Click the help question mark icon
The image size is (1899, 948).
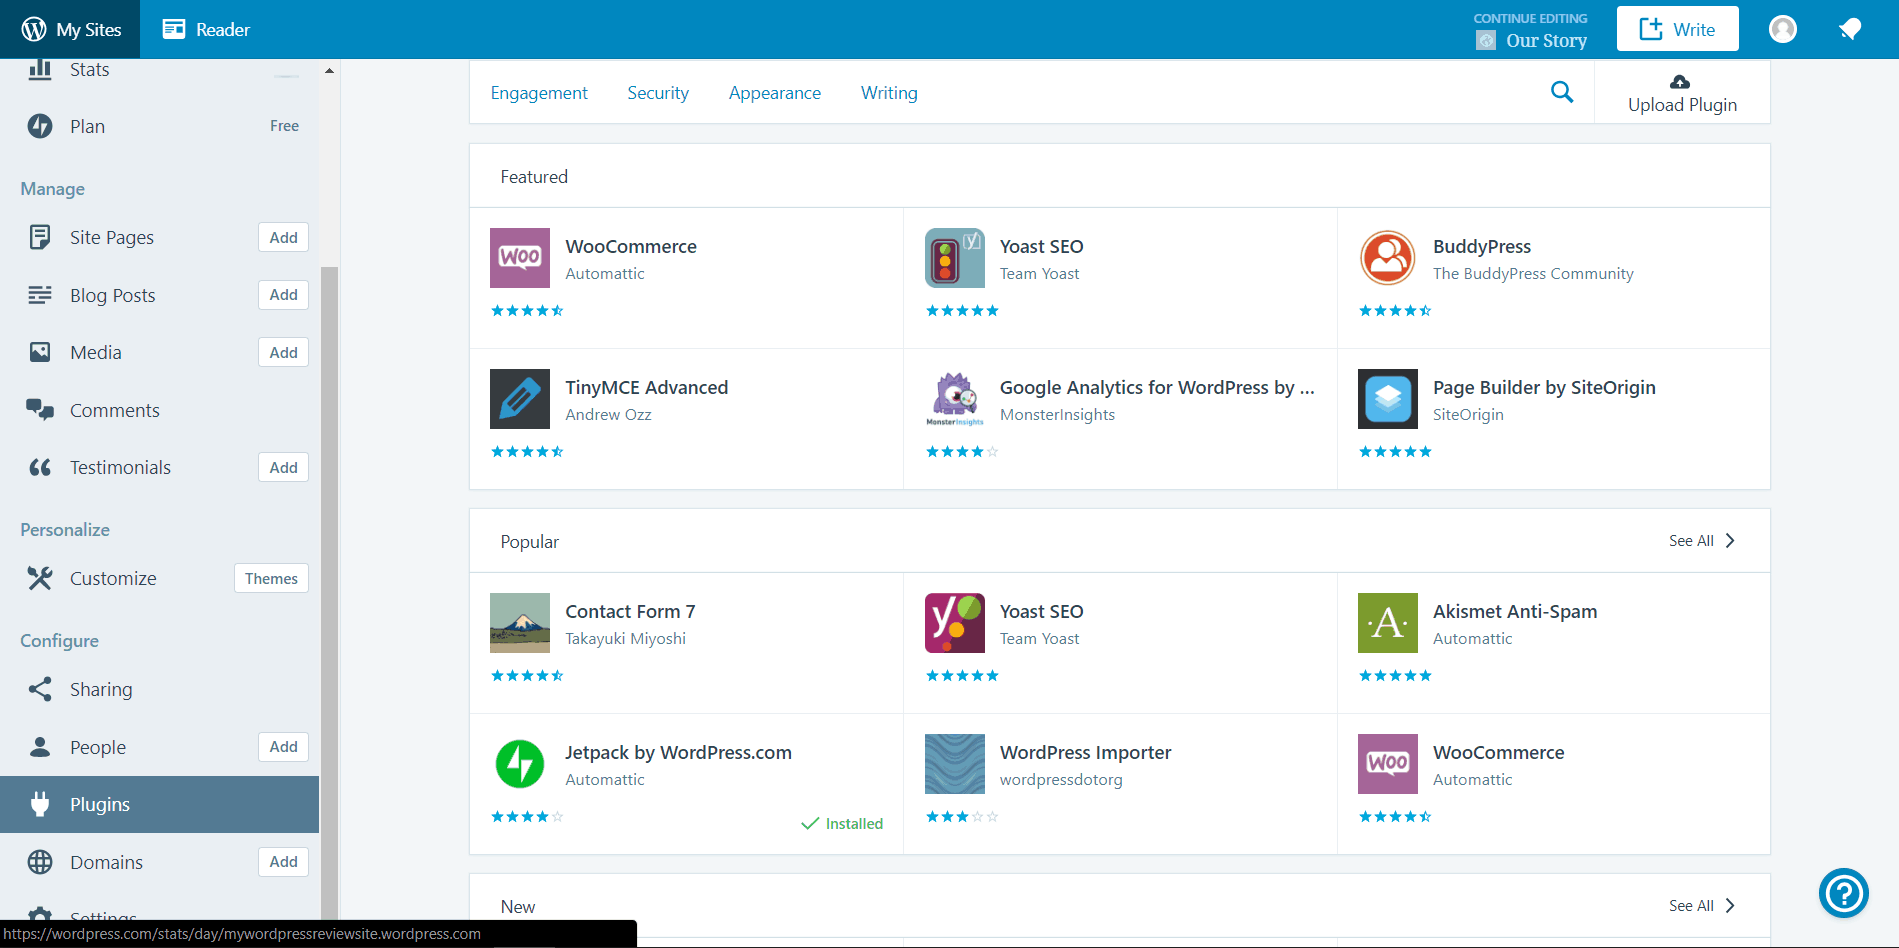(1843, 893)
